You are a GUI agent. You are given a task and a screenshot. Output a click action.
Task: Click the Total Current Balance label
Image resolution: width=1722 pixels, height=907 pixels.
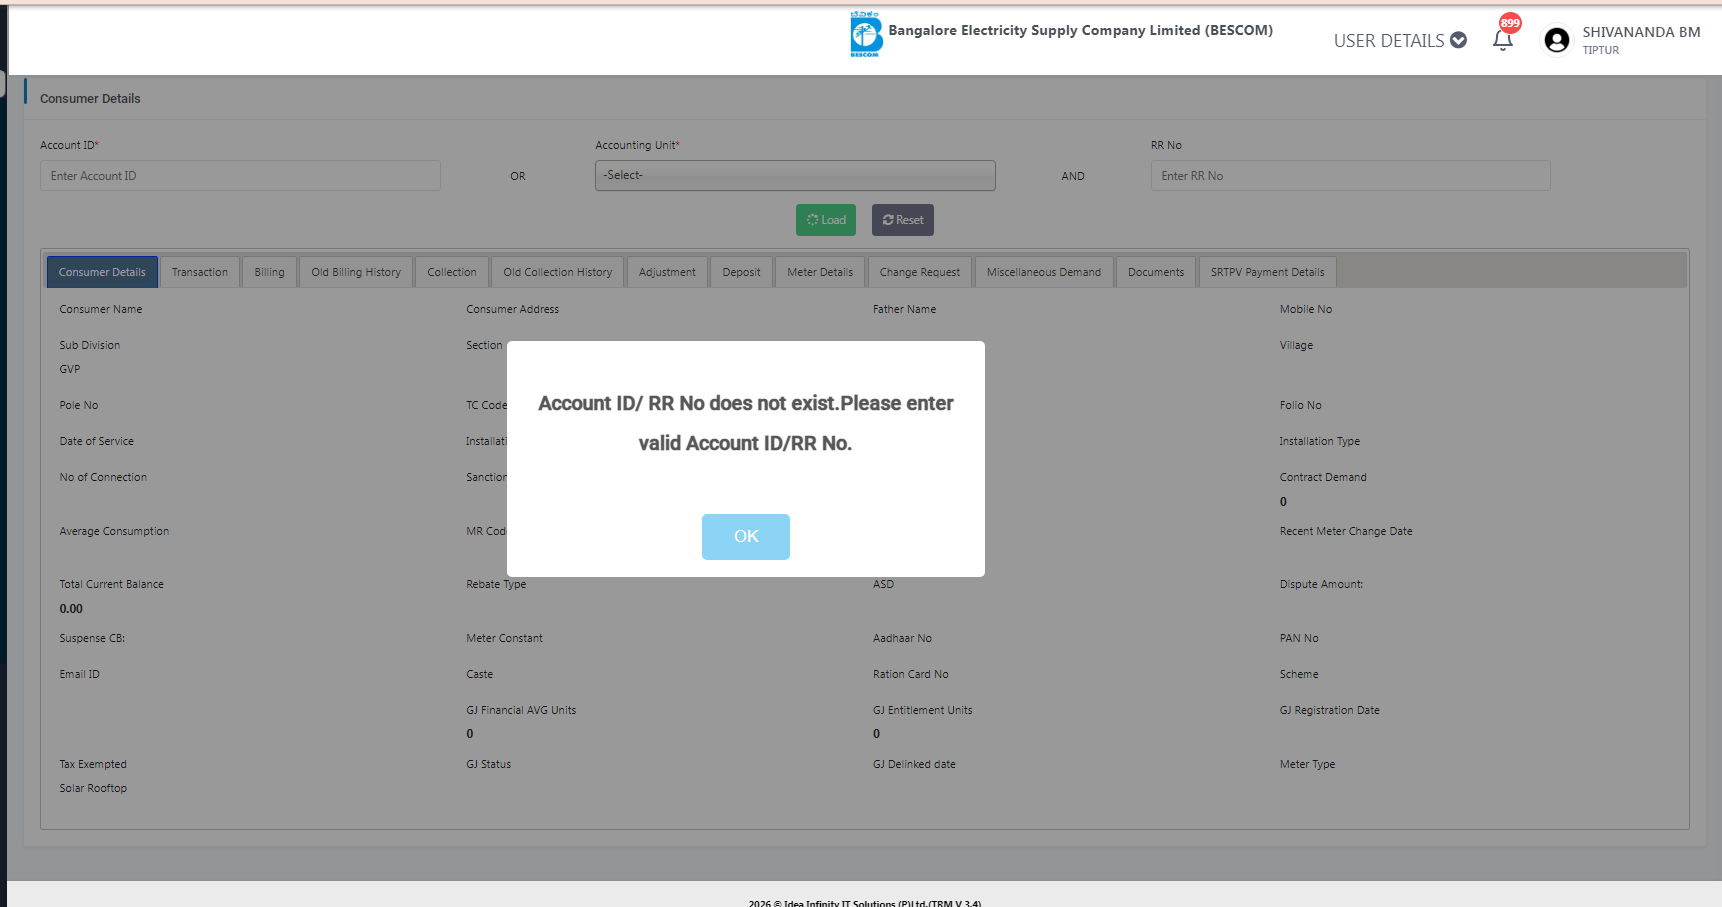click(x=111, y=584)
